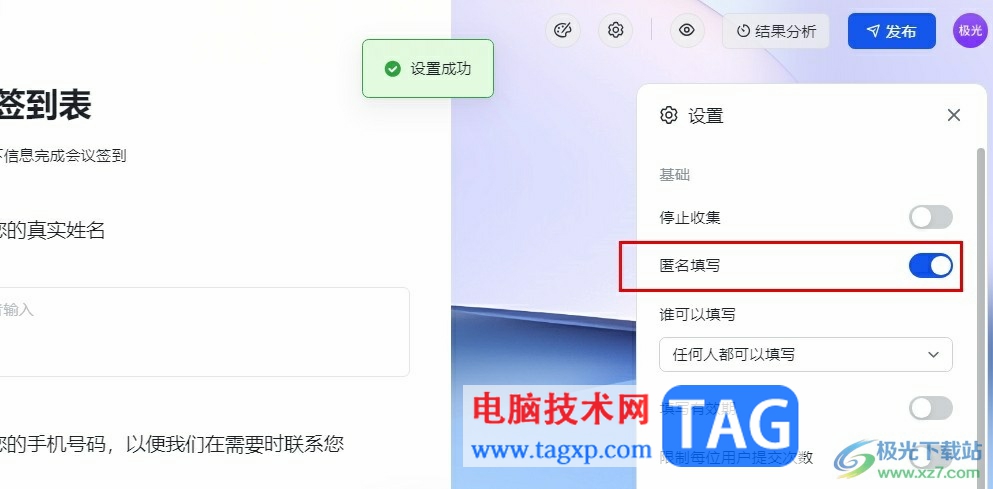This screenshot has width=993, height=489.
Task: Preview the form with the eye icon
Action: click(687, 30)
